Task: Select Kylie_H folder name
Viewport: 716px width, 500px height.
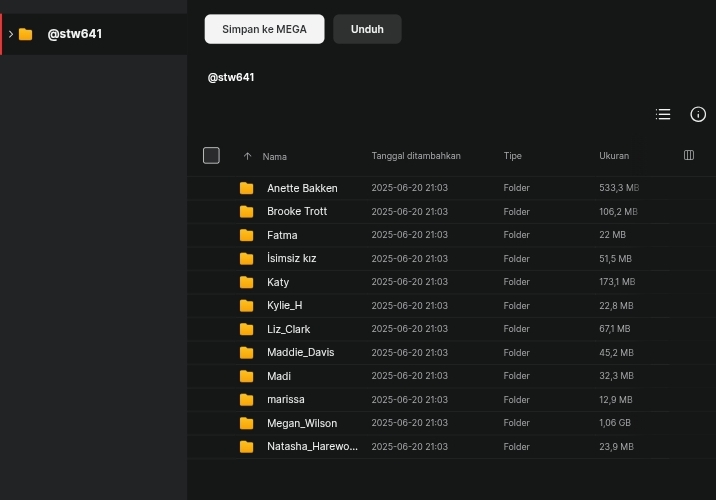Action: (284, 305)
